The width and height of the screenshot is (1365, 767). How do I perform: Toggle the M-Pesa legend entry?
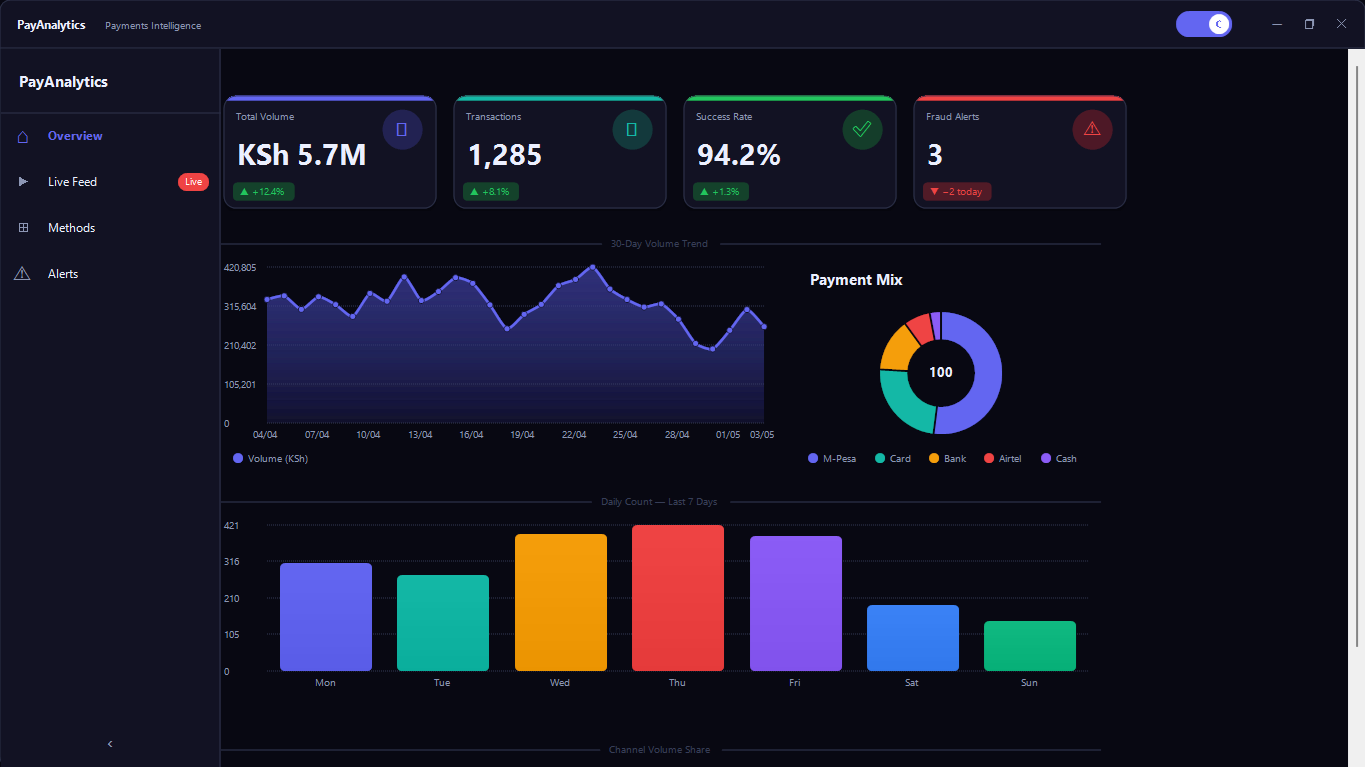coord(832,459)
